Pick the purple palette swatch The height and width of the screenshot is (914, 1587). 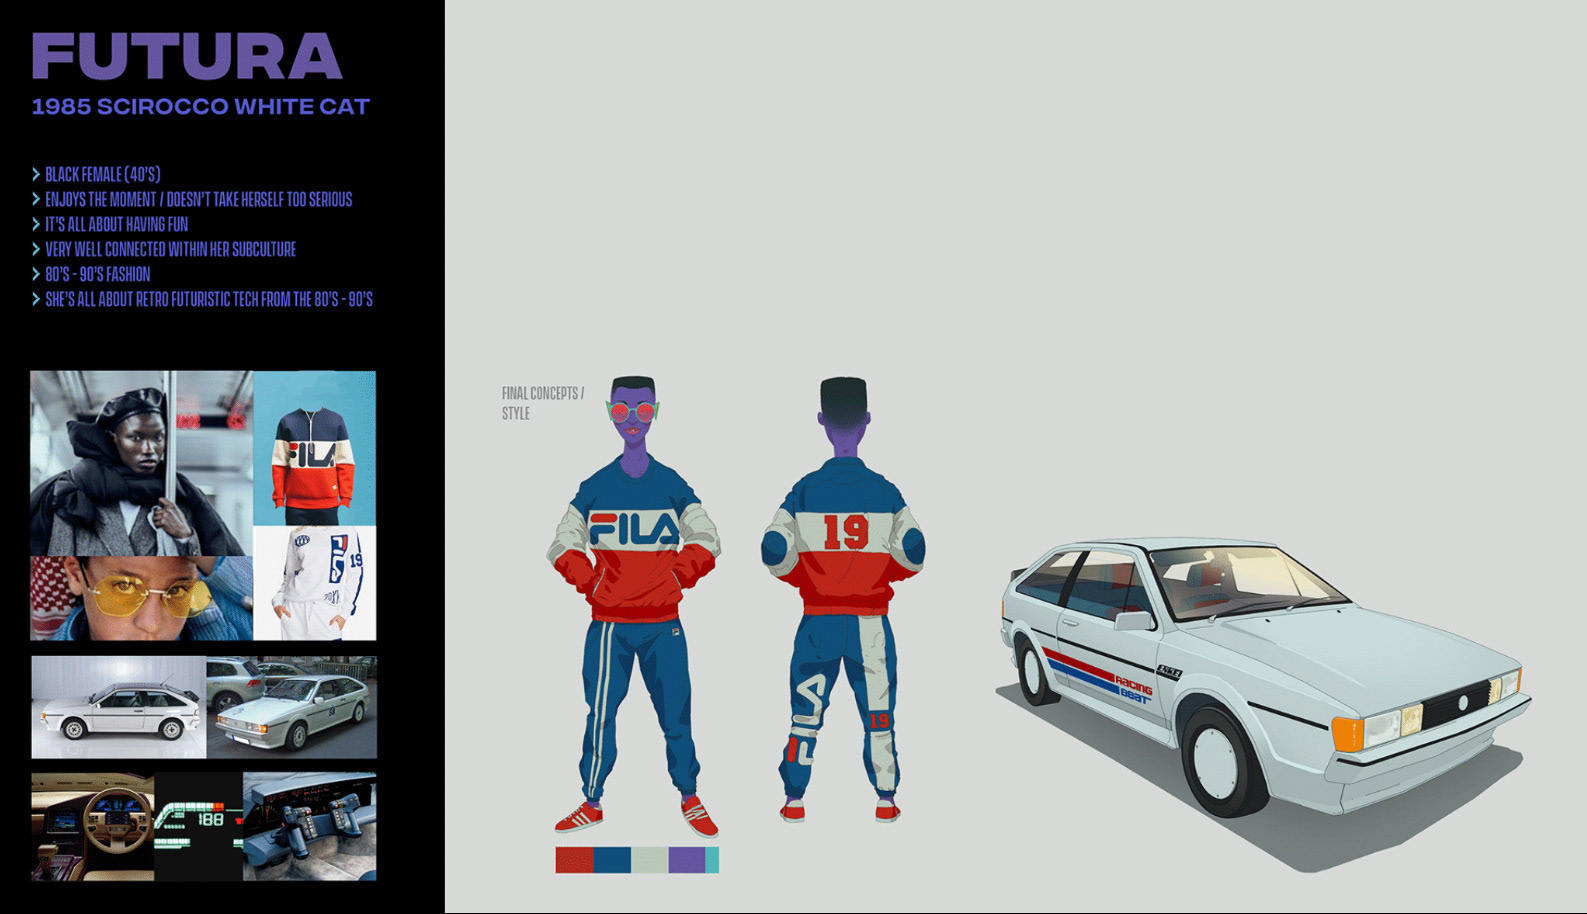(687, 860)
